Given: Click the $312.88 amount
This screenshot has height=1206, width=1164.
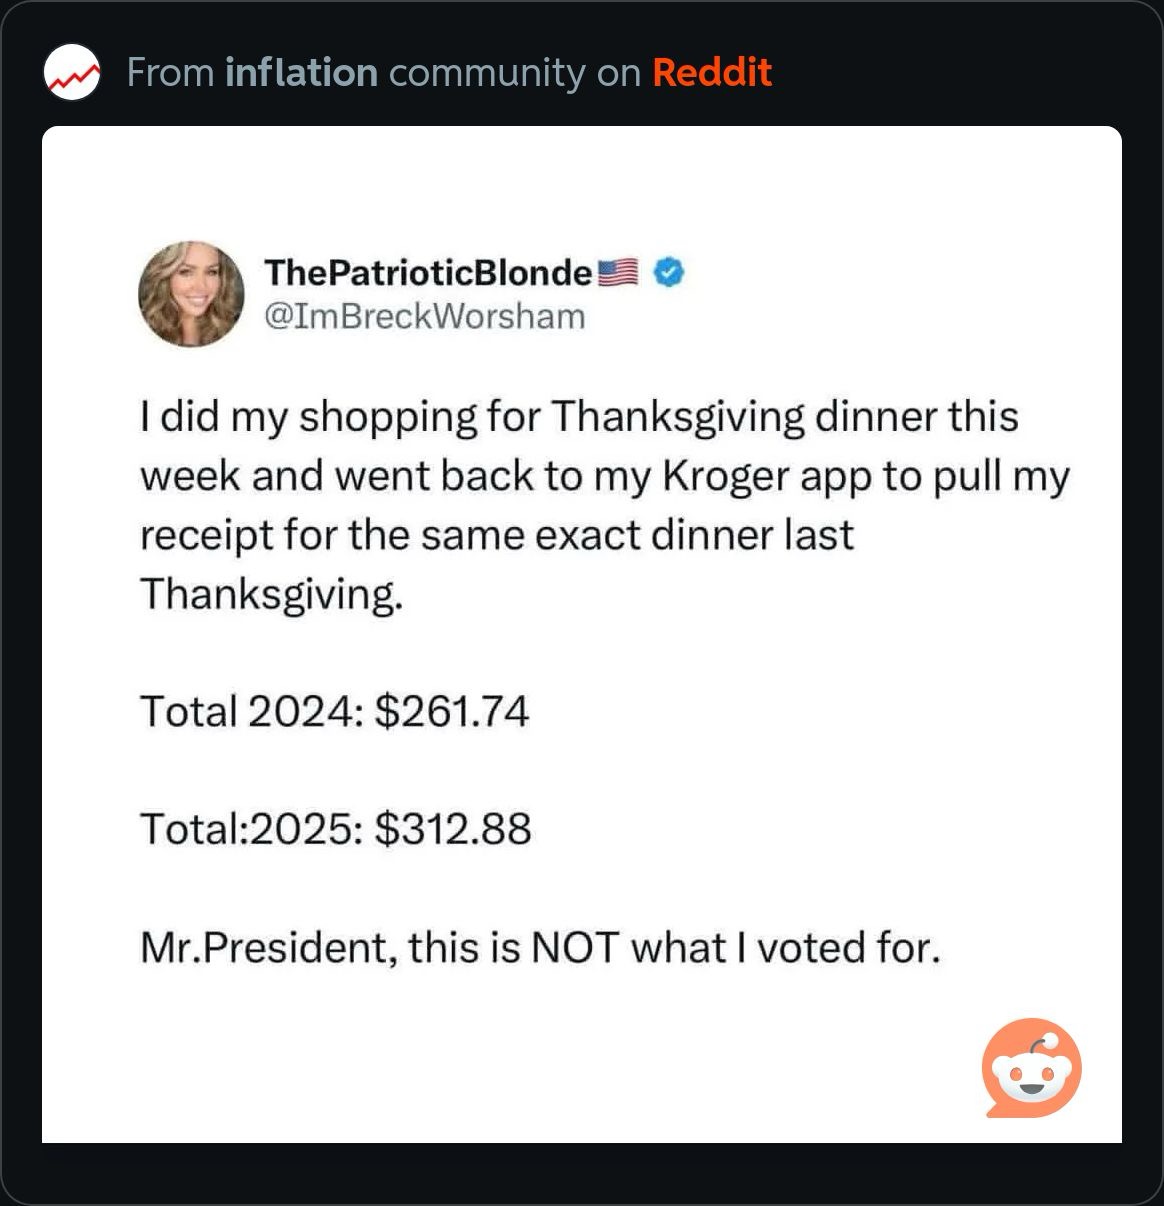Looking at the screenshot, I should point(453,829).
